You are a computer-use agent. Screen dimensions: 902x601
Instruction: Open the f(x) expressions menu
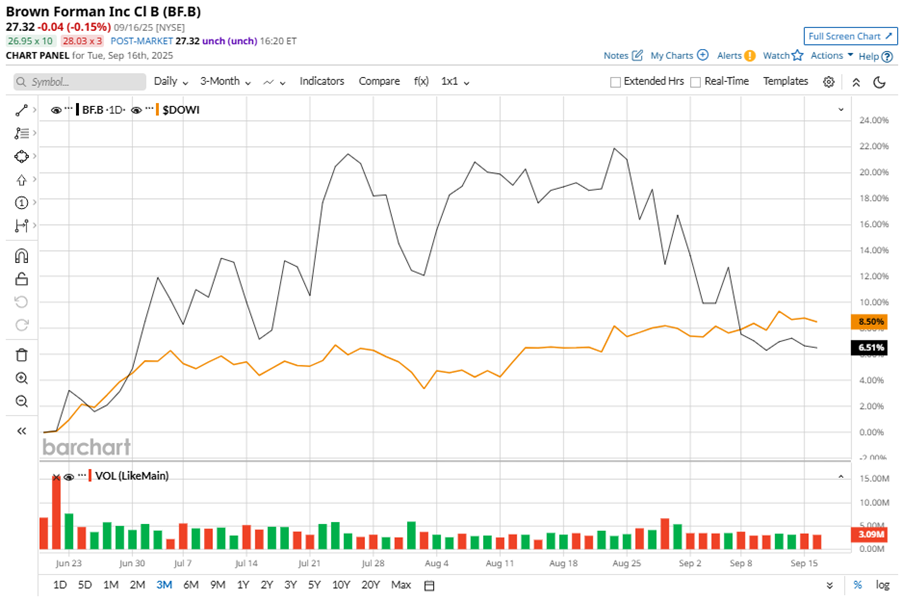tap(421, 81)
